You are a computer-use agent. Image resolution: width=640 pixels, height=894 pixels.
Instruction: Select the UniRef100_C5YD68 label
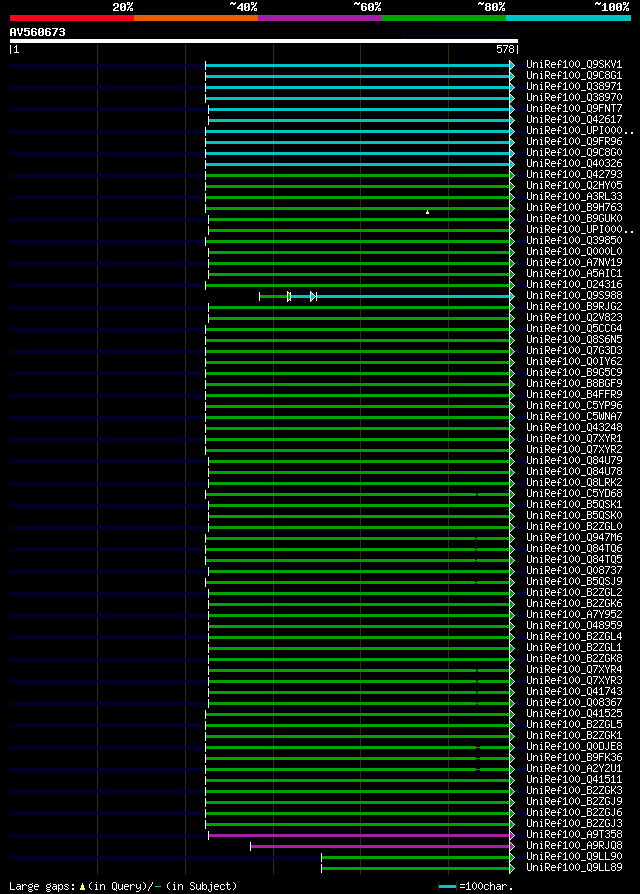574,494
